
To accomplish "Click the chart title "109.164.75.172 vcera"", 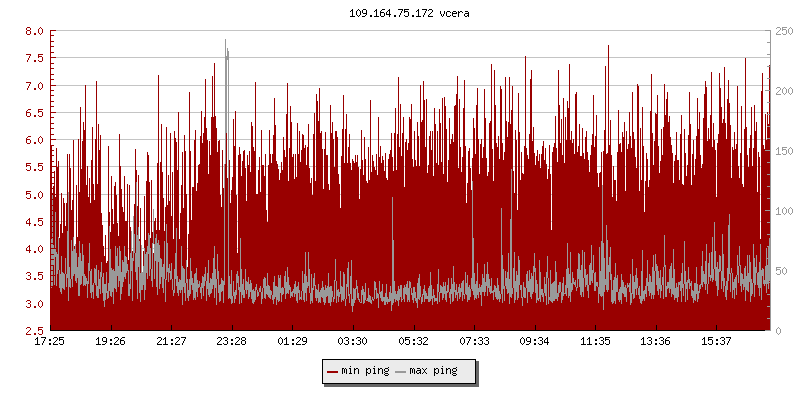I will (399, 13).
